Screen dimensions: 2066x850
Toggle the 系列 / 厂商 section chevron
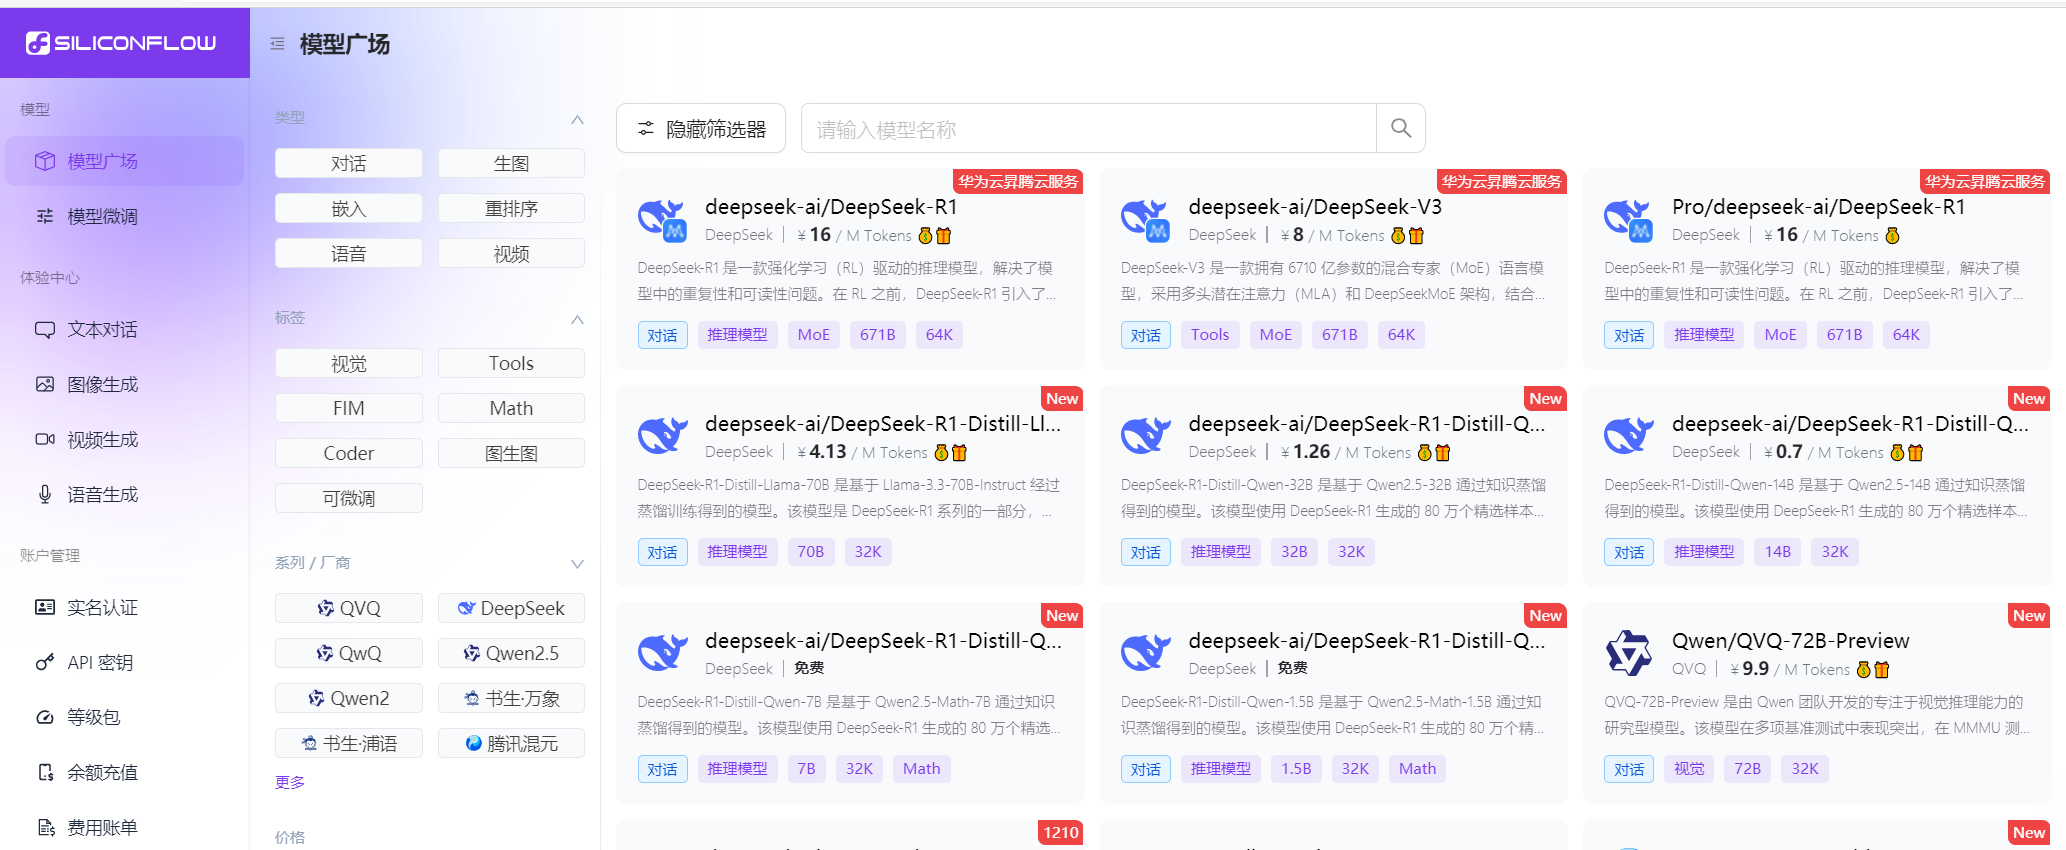(577, 564)
